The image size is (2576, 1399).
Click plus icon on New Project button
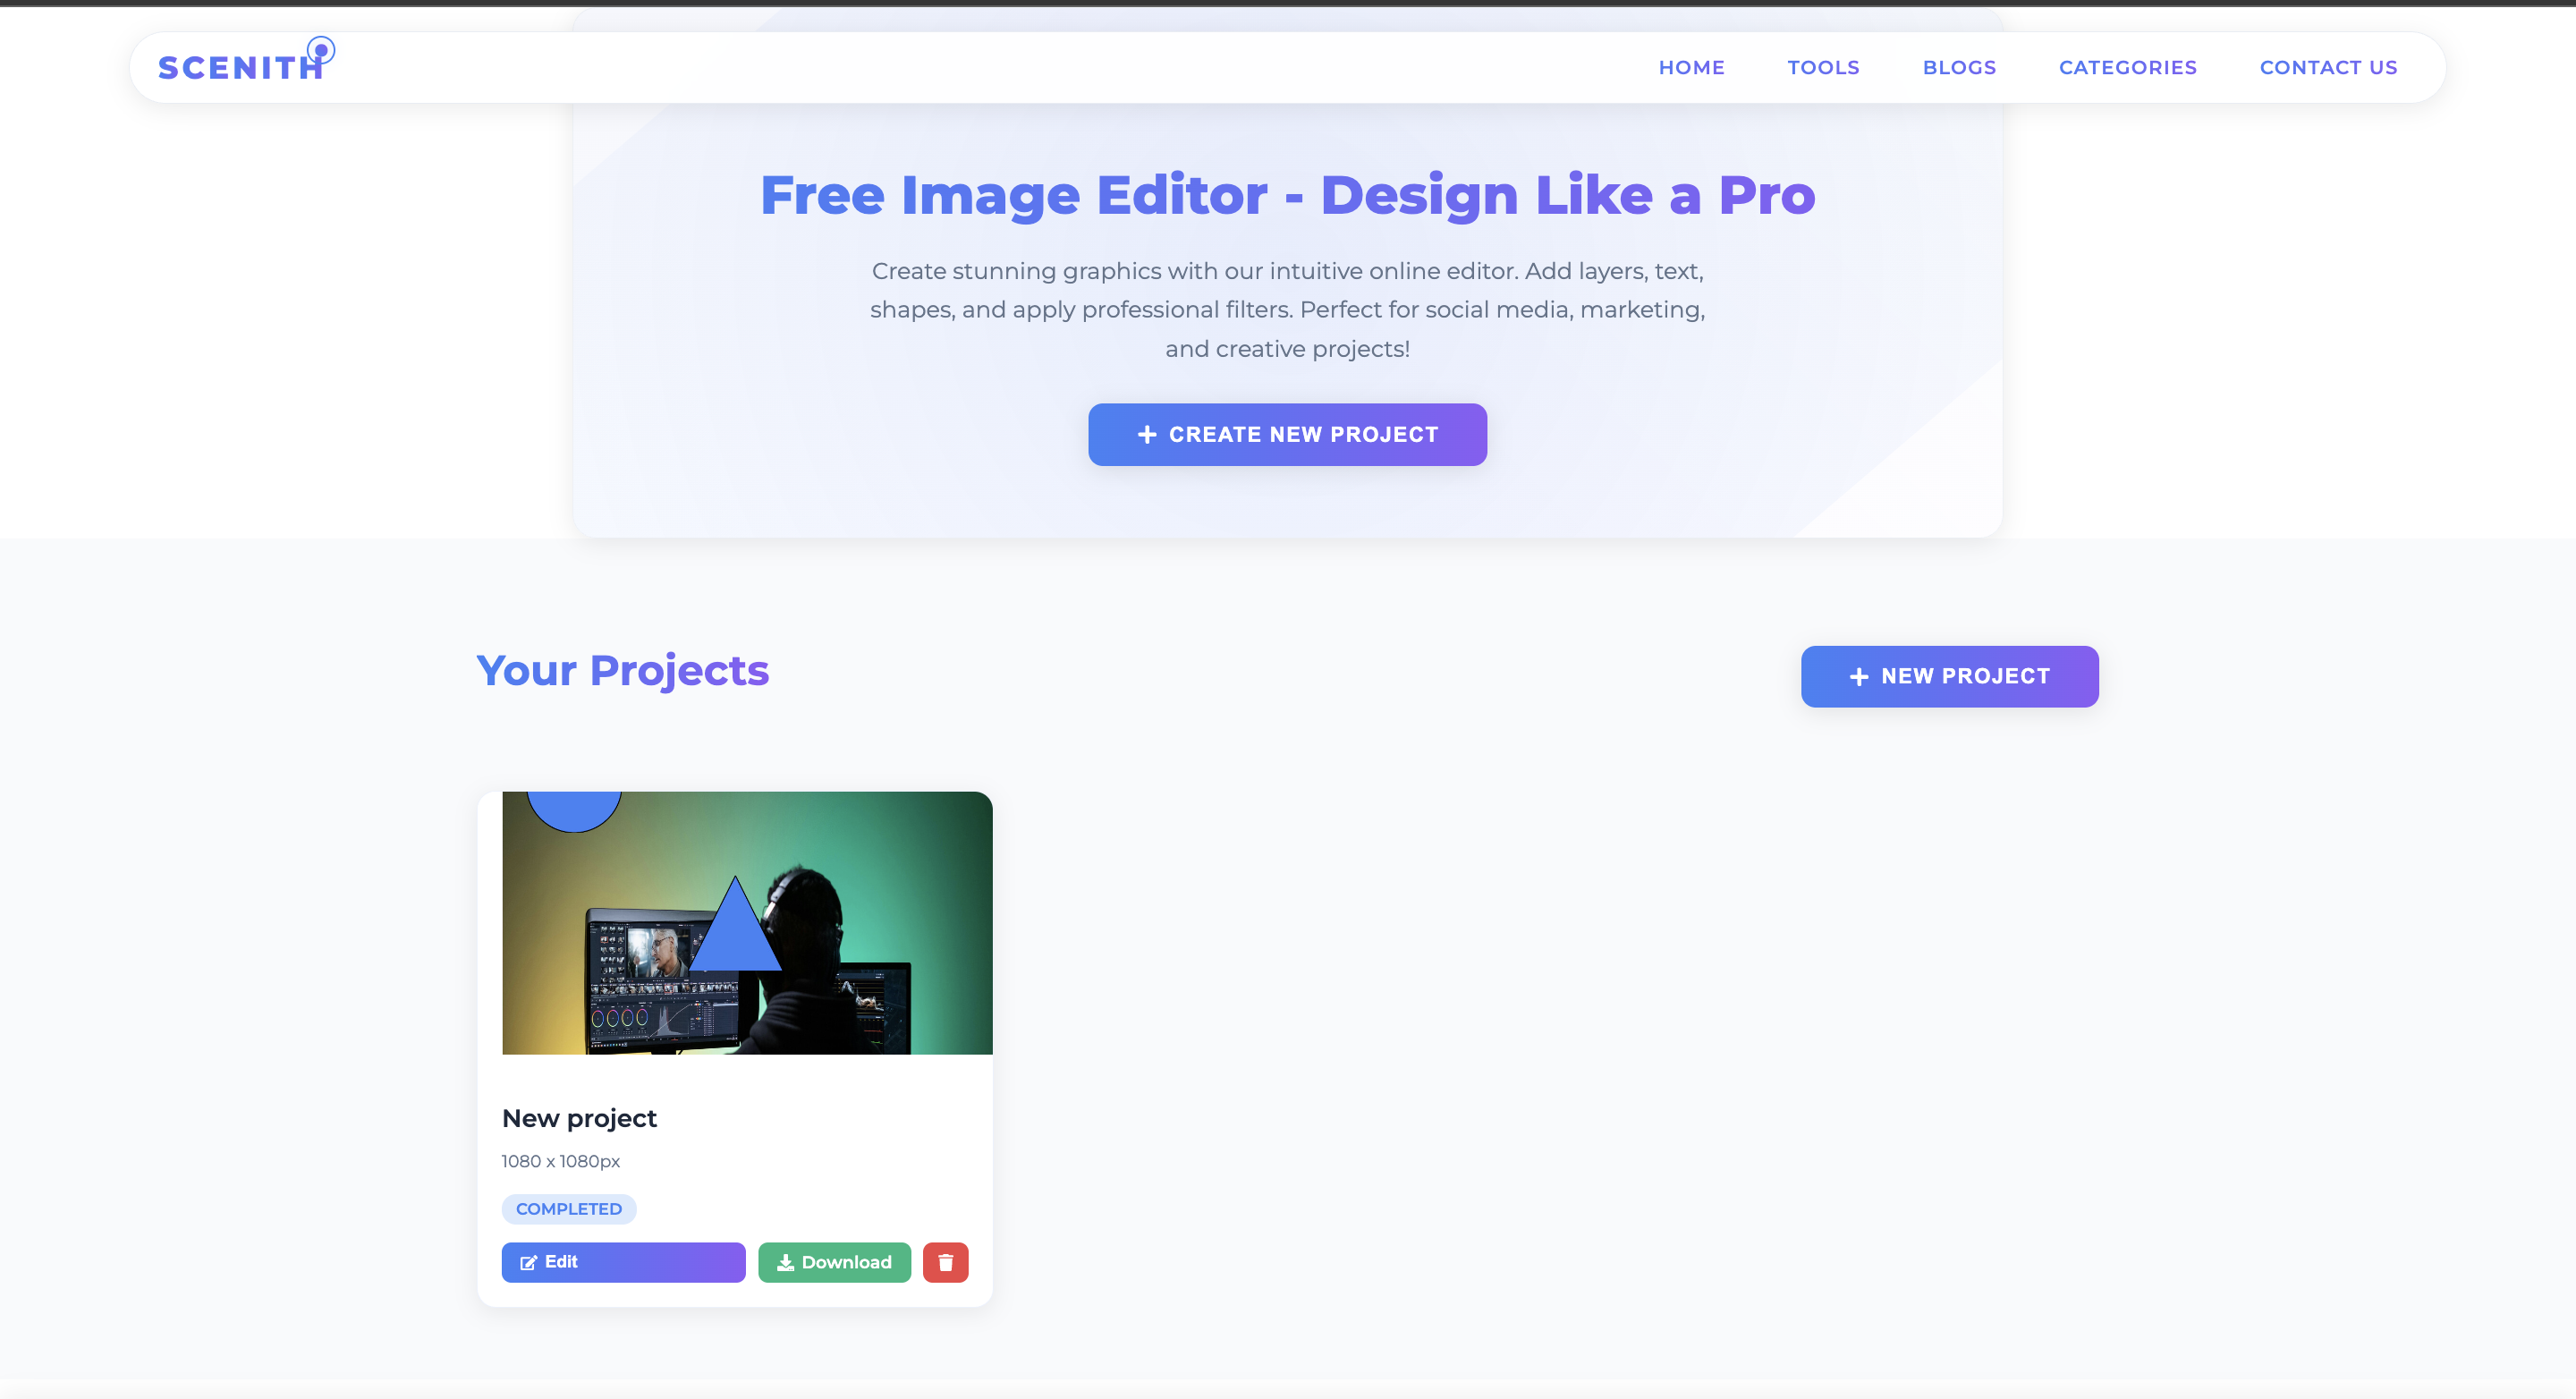click(1858, 677)
